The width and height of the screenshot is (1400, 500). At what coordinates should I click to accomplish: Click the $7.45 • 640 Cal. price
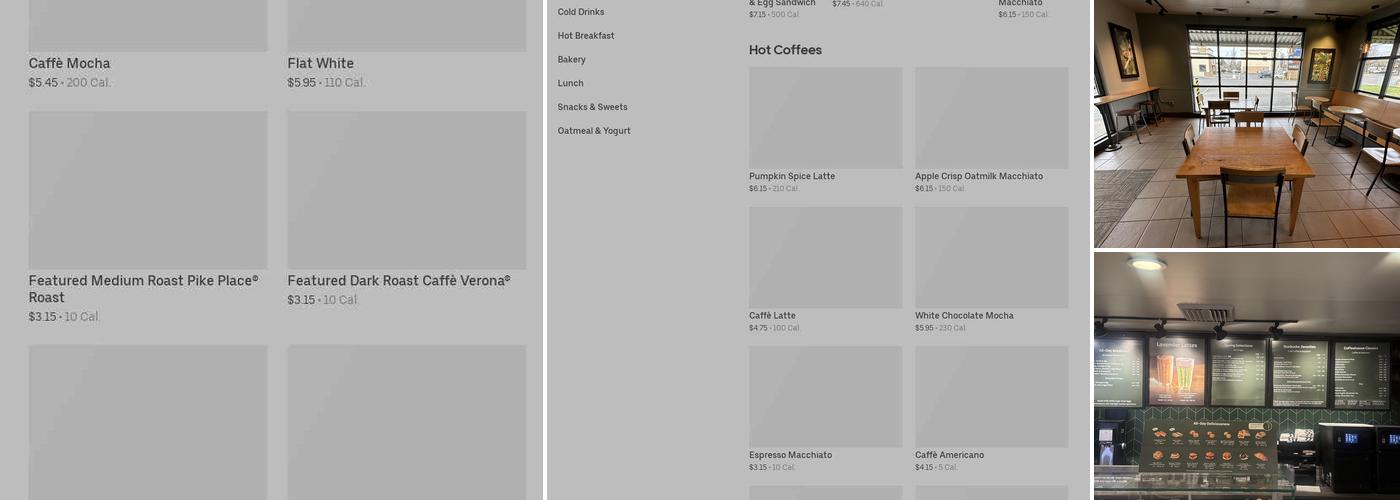pyautogui.click(x=858, y=4)
